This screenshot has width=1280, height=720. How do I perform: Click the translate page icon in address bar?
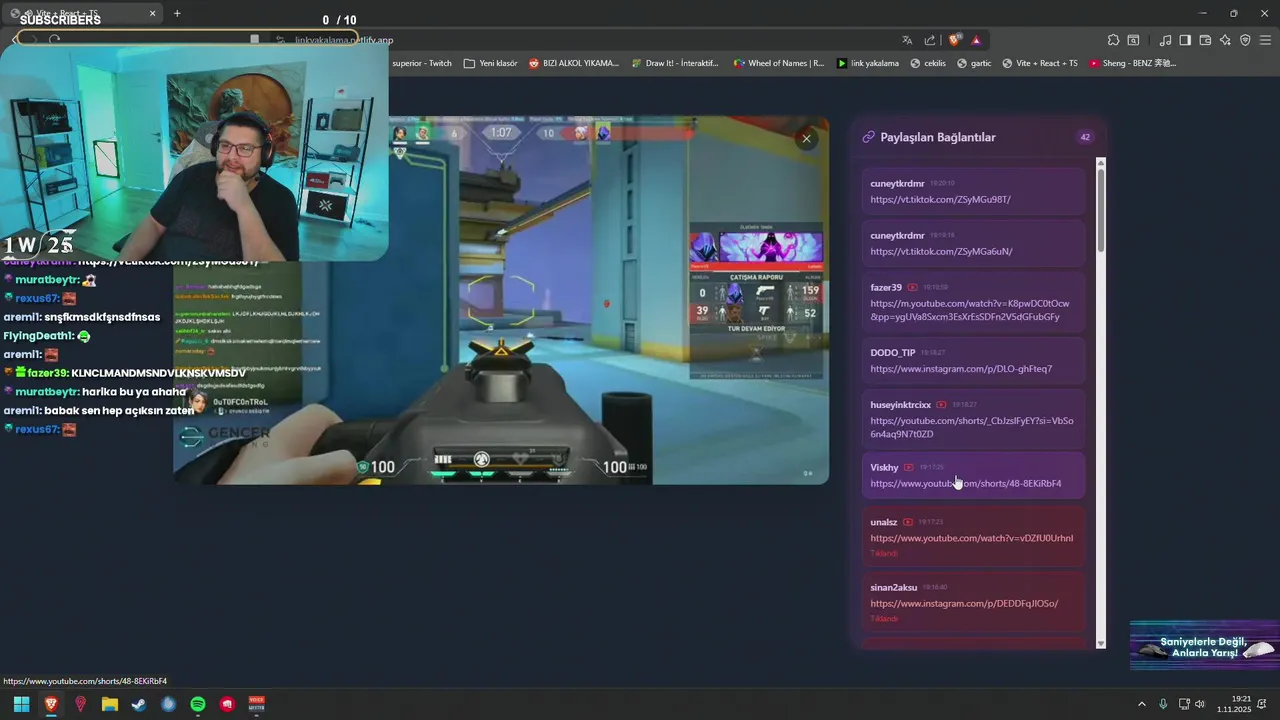click(x=907, y=40)
